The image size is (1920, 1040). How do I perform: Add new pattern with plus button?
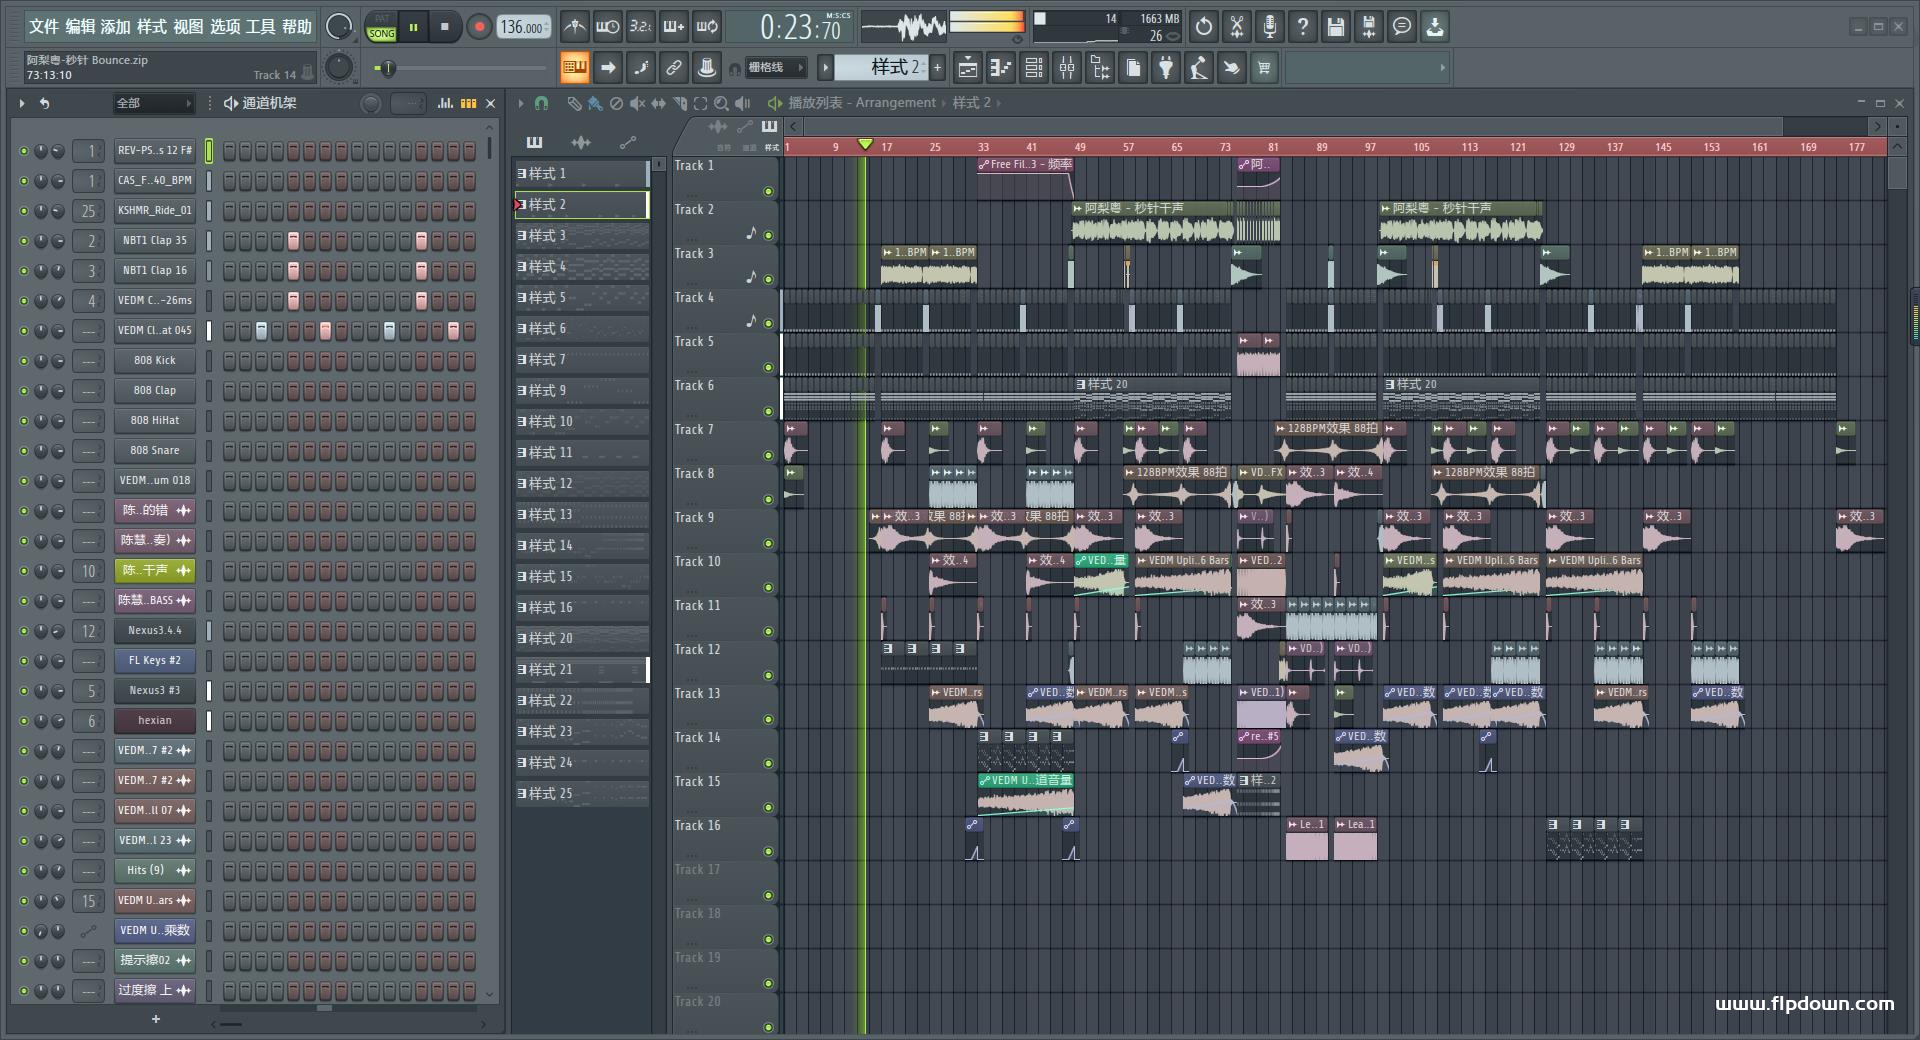pos(938,67)
